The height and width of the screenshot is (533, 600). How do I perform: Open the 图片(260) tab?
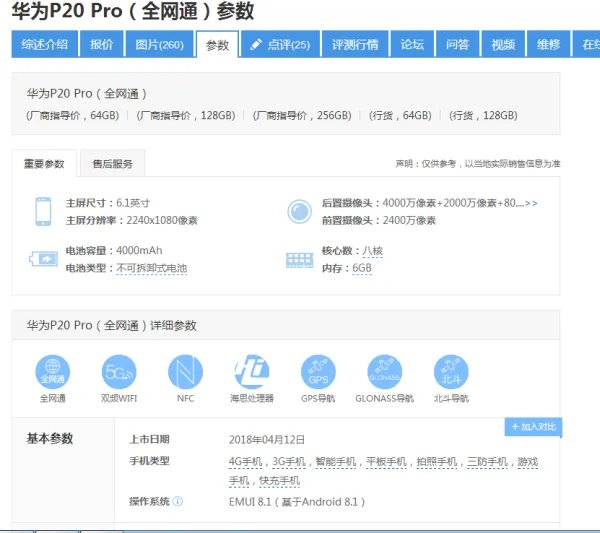160,44
